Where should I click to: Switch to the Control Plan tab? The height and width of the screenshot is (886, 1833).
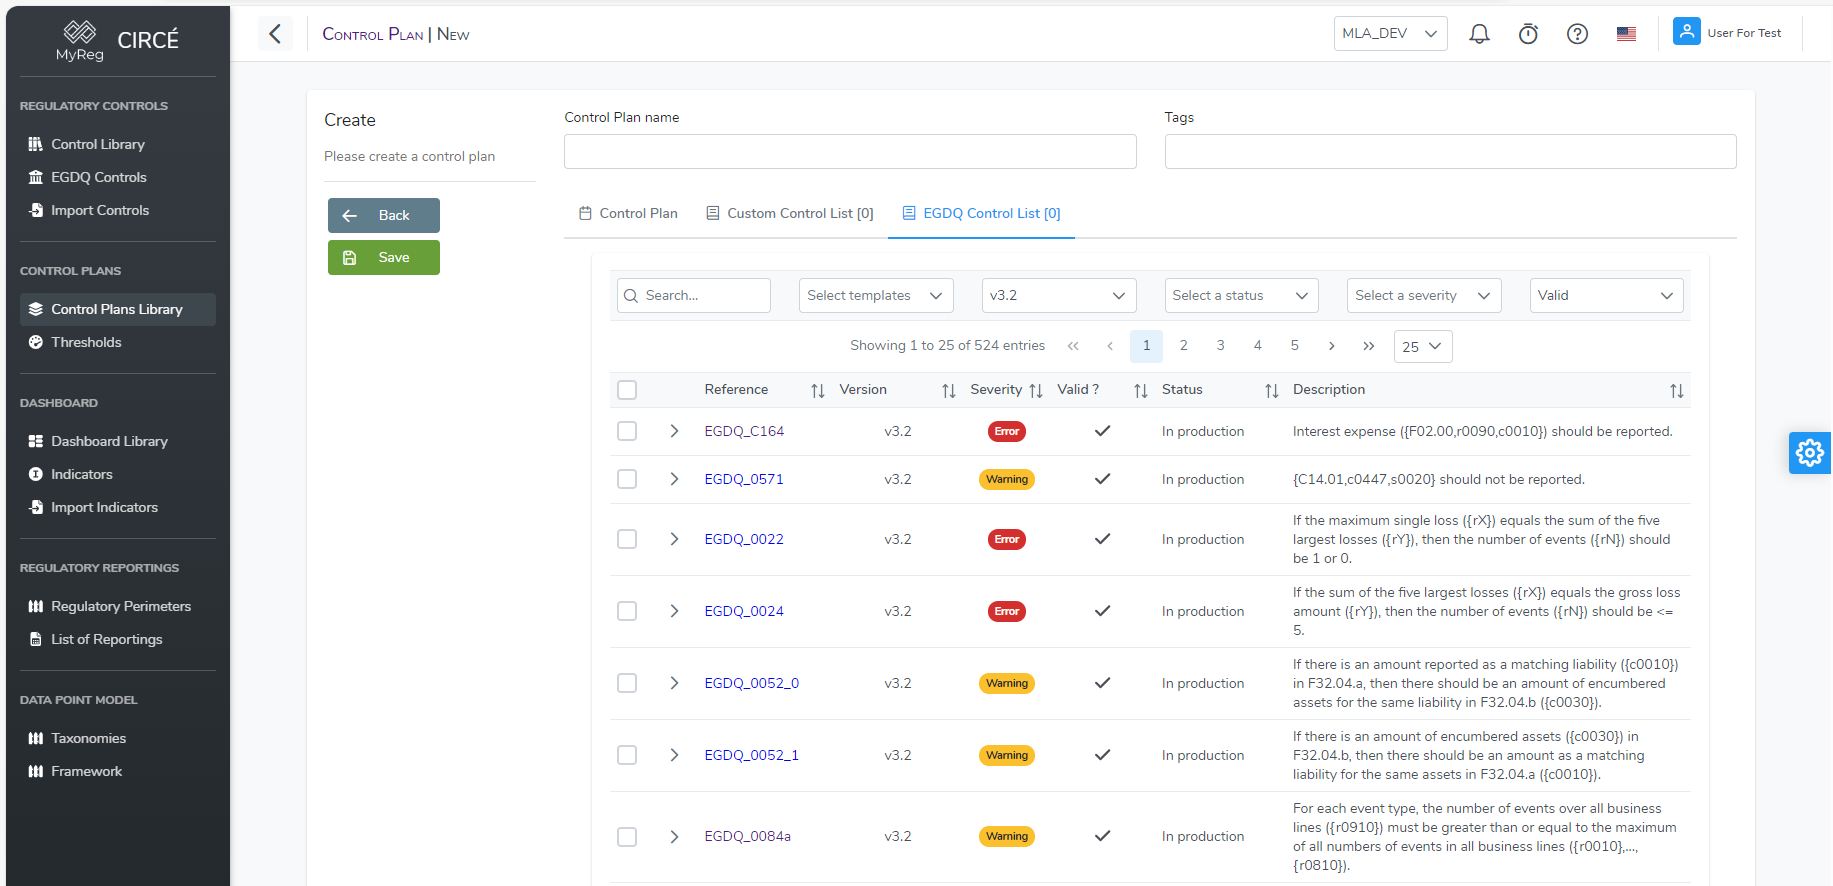628,213
